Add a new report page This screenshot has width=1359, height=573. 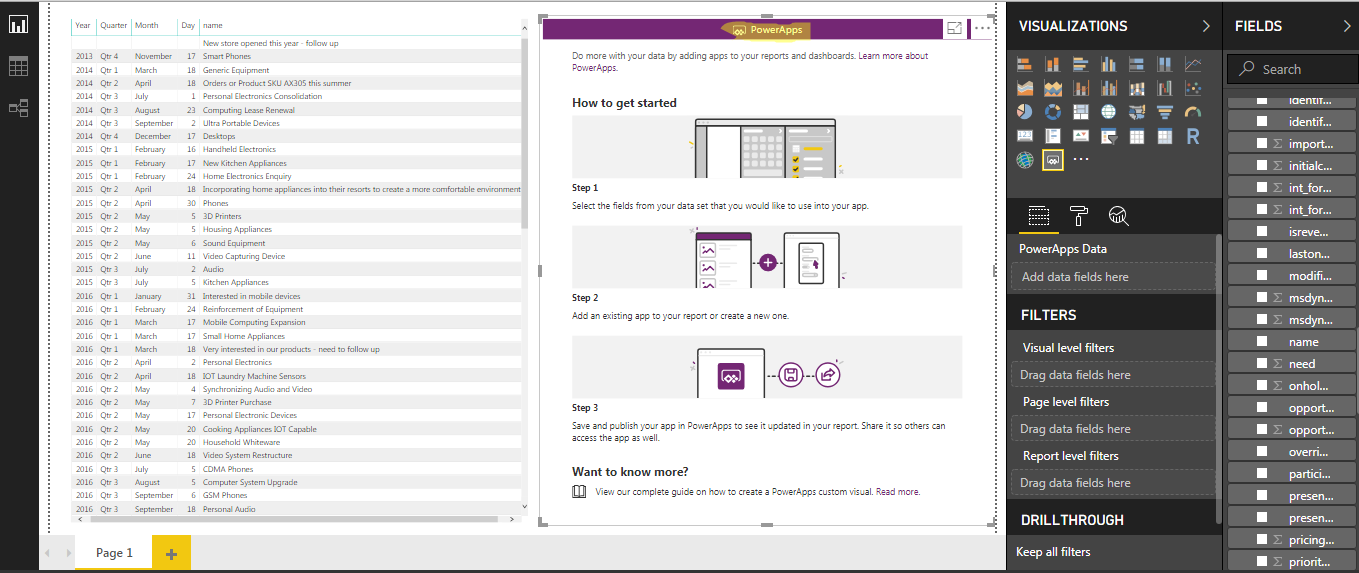pyautogui.click(x=171, y=553)
